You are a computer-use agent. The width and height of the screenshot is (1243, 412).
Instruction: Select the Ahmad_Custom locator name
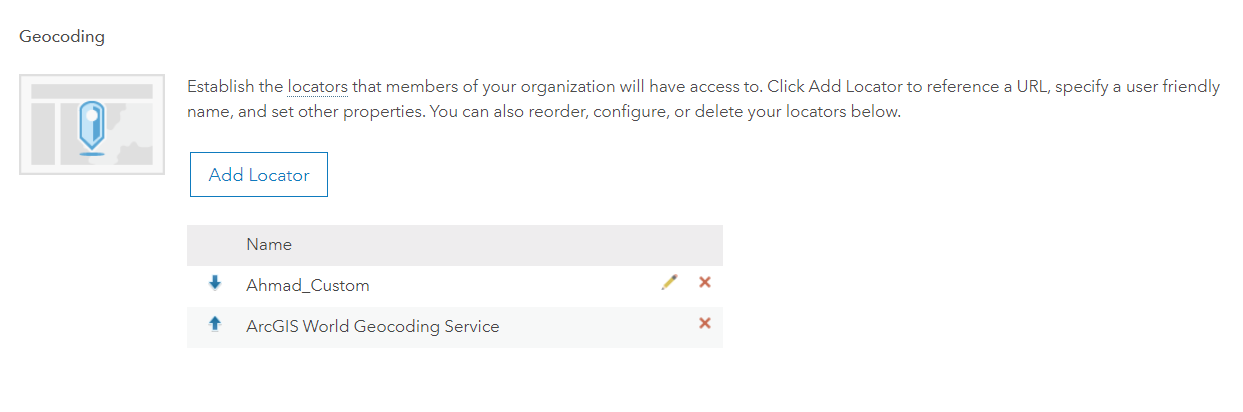pos(308,285)
